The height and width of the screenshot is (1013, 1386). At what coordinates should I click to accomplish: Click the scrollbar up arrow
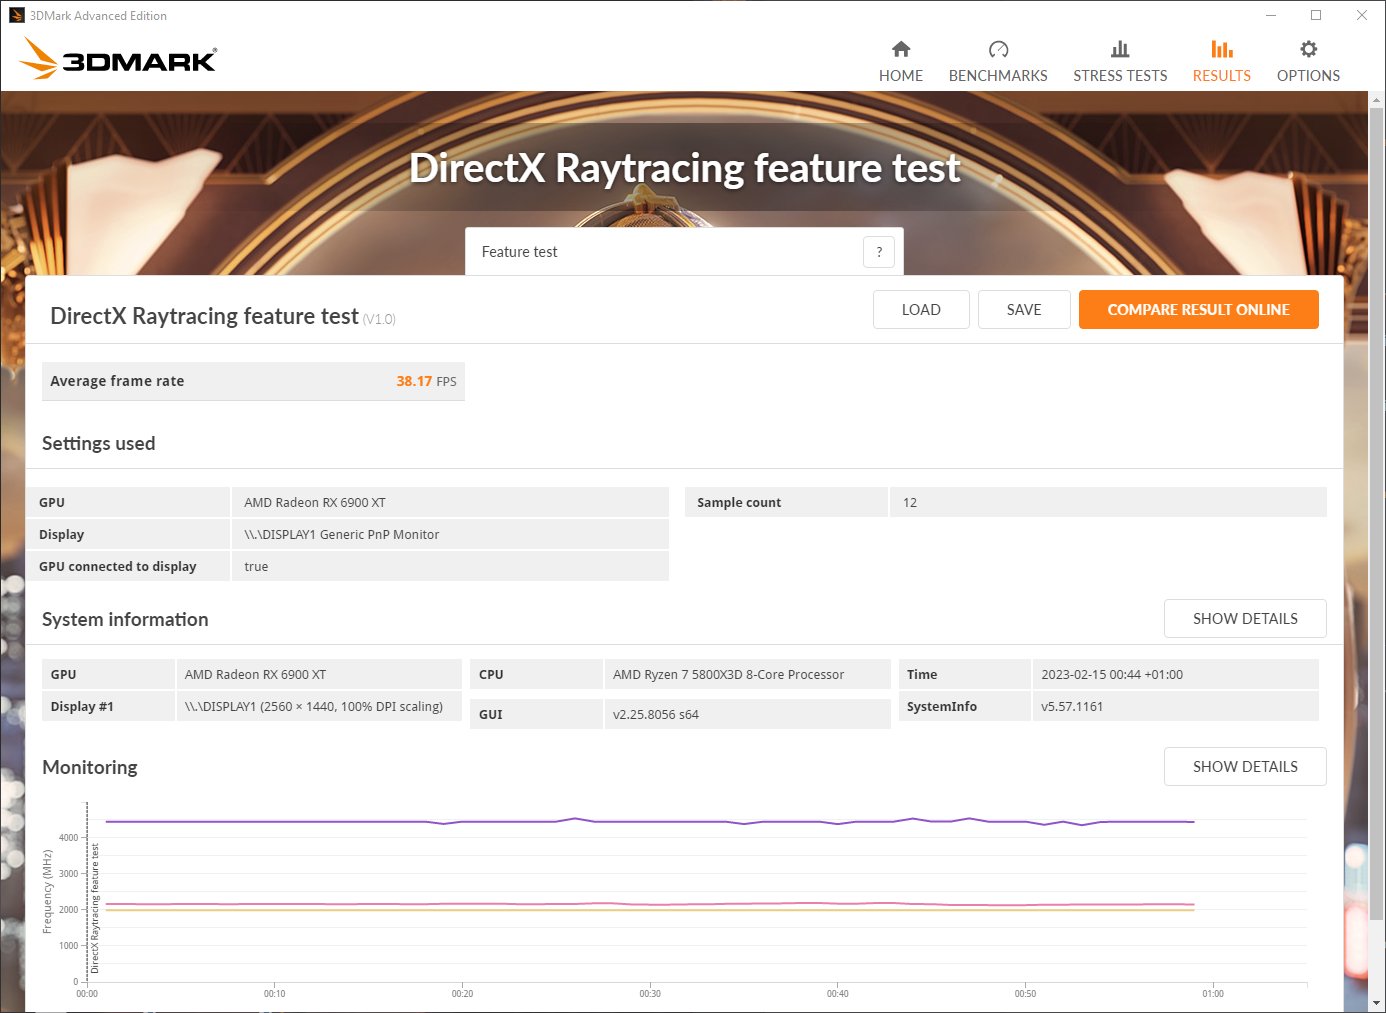[x=1377, y=100]
